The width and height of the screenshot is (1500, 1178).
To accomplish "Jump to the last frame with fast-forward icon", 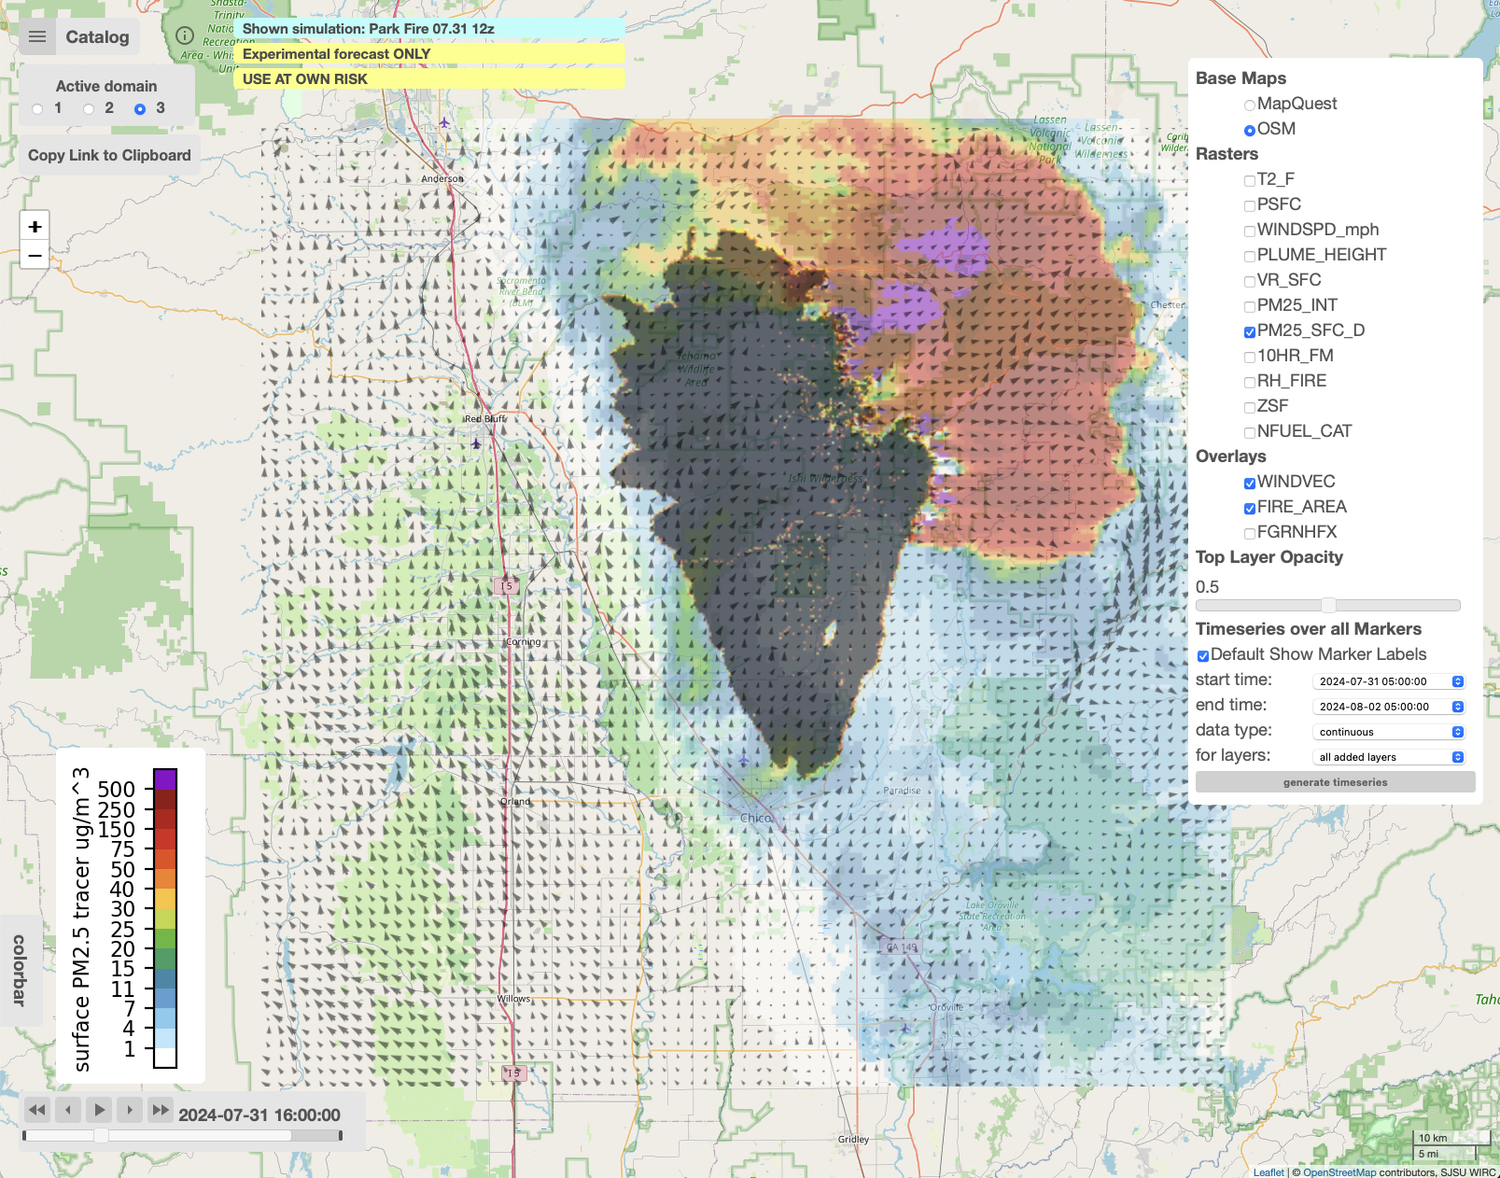I will coord(160,1109).
